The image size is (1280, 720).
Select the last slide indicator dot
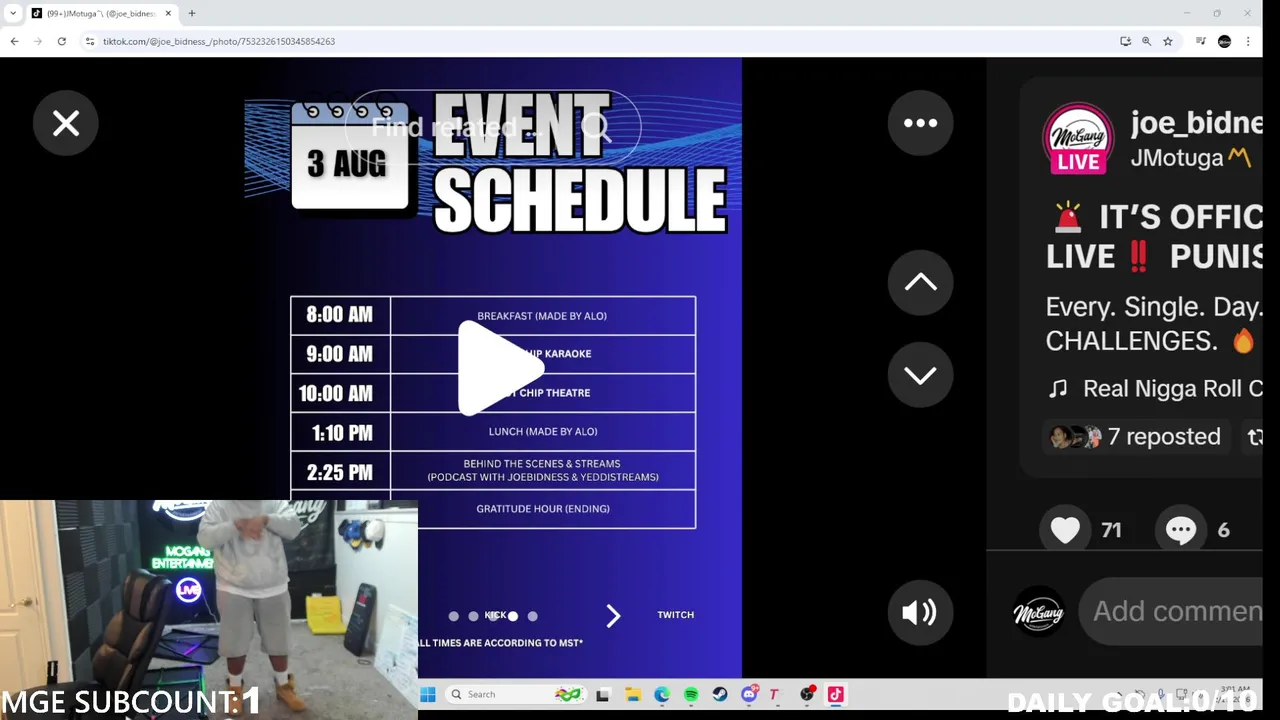(532, 616)
